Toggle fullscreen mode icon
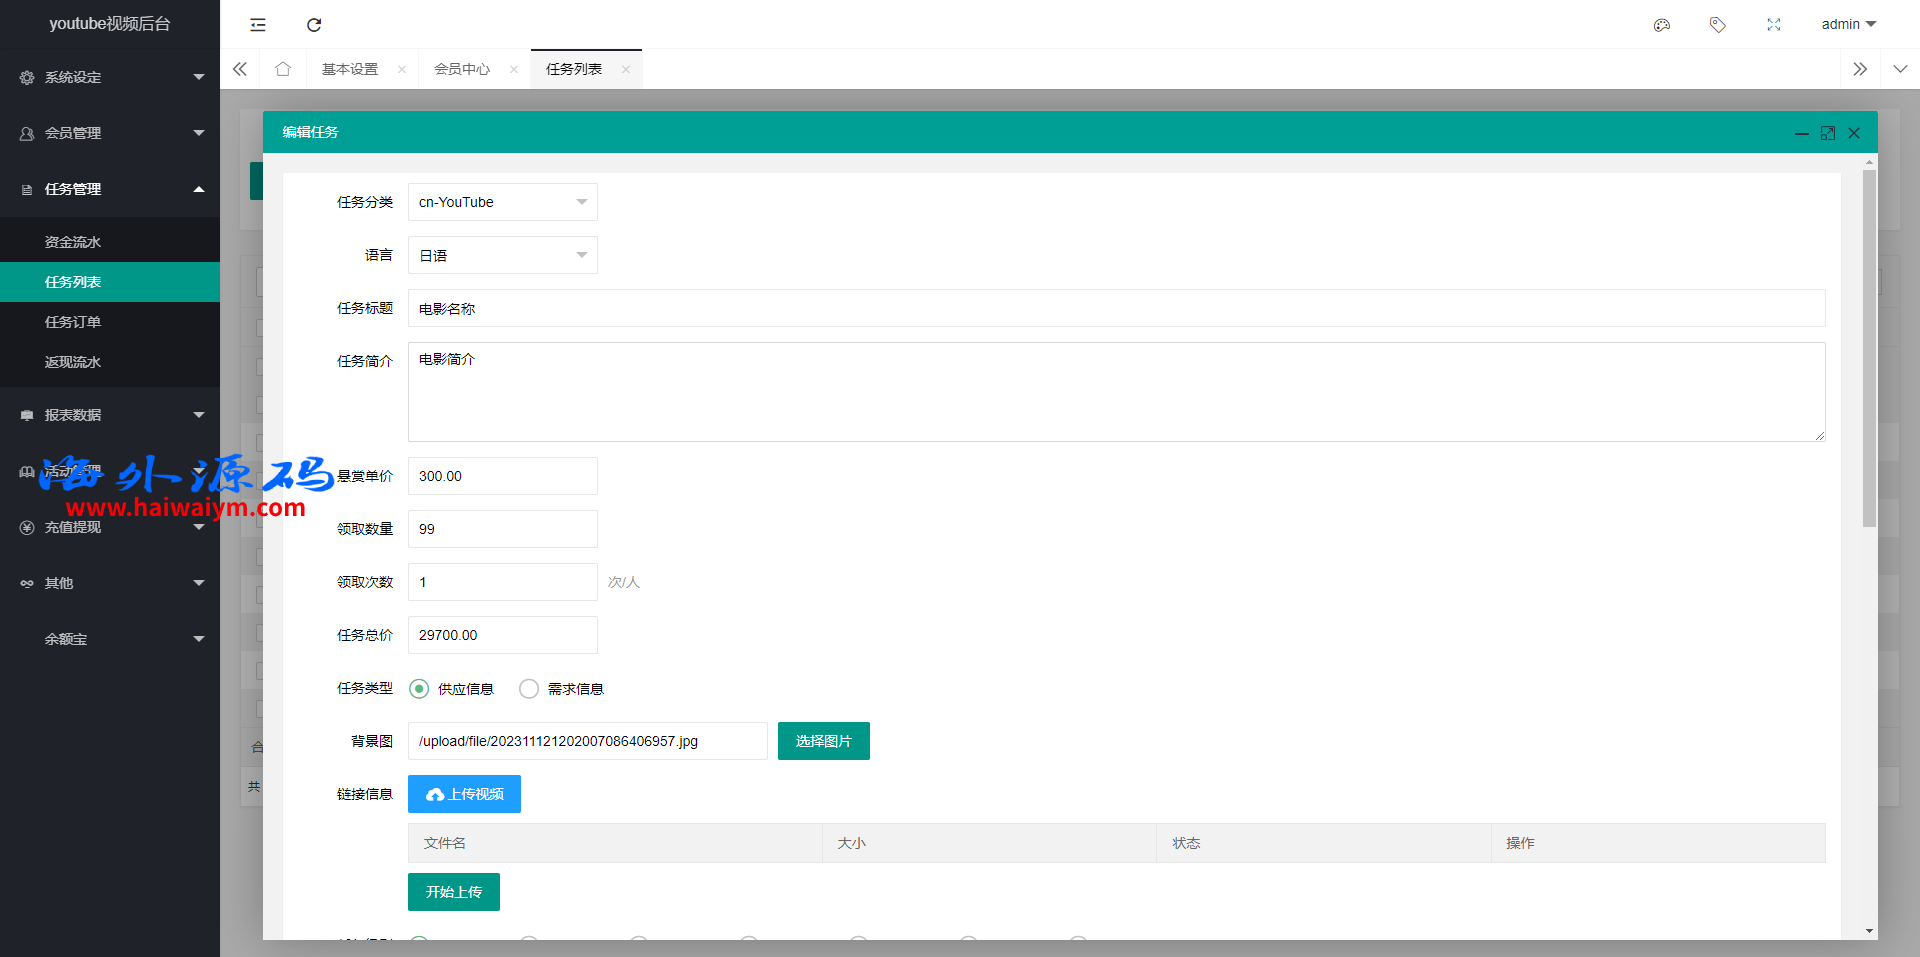Image resolution: width=1920 pixels, height=957 pixels. [1773, 25]
